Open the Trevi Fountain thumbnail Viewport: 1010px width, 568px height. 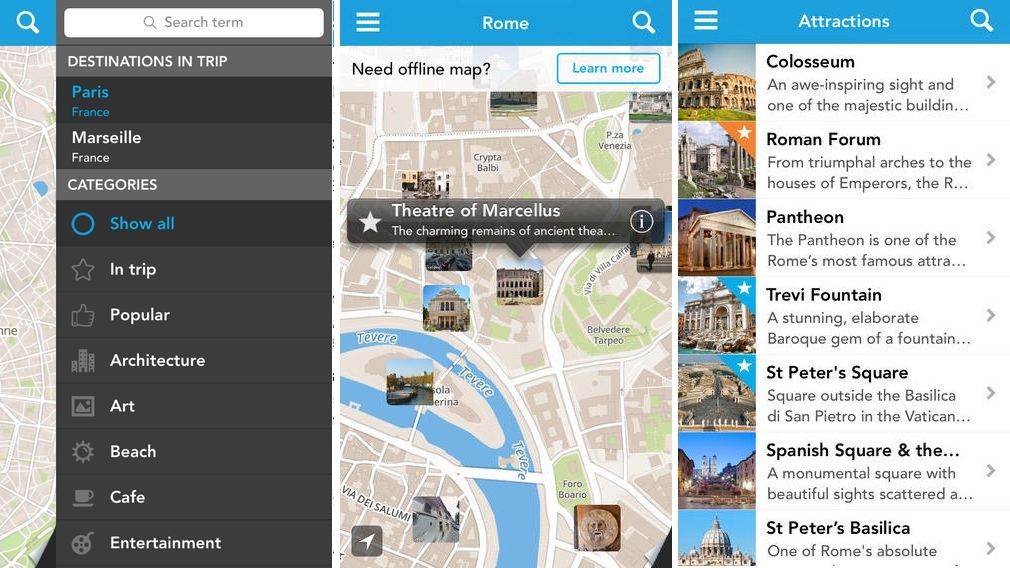pyautogui.click(x=716, y=316)
